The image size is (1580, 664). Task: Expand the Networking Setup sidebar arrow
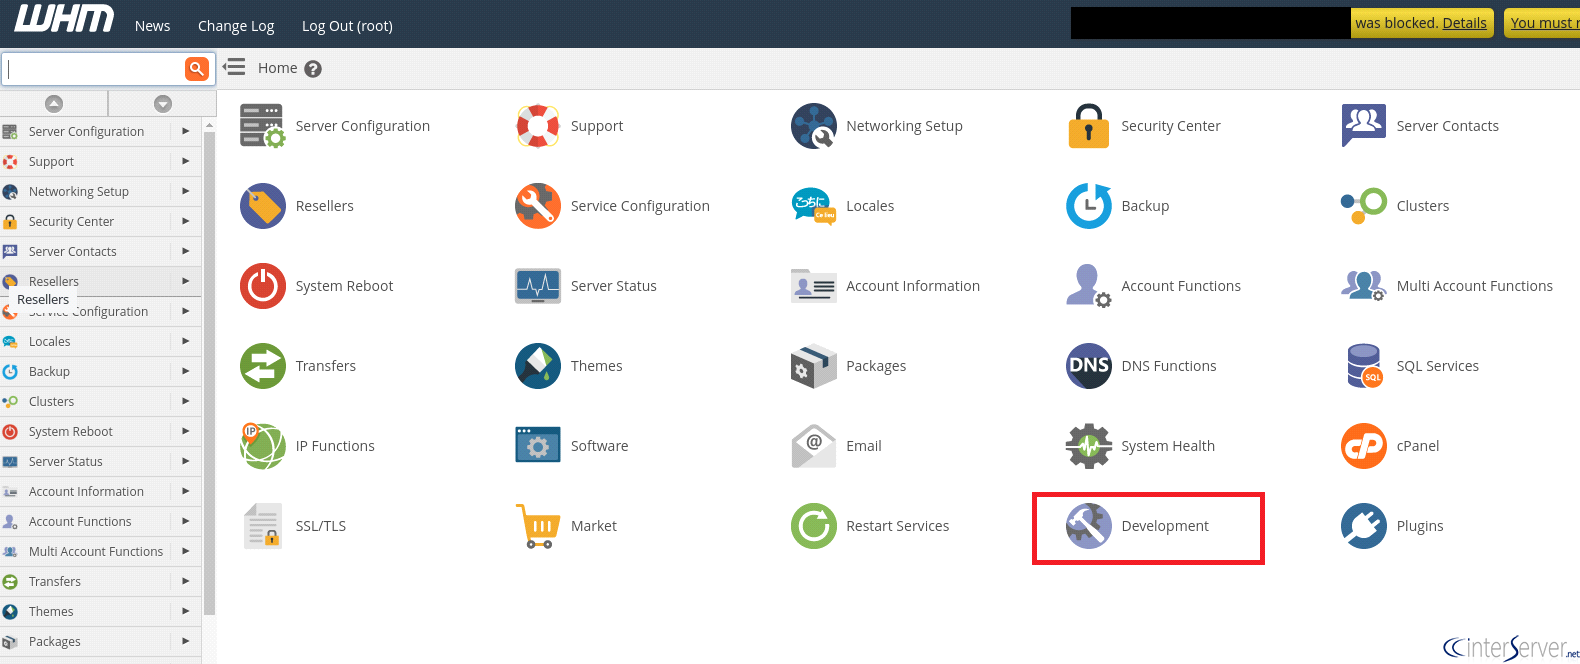click(x=186, y=191)
